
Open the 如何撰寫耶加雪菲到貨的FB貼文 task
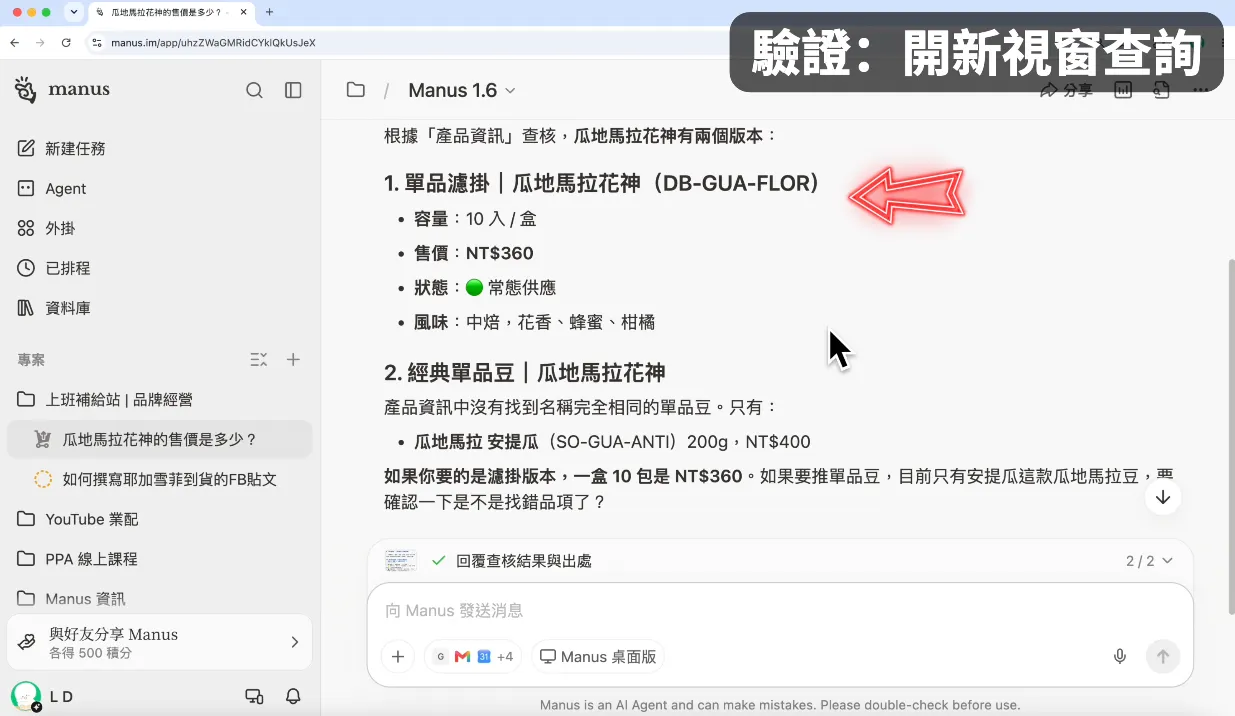(160, 479)
